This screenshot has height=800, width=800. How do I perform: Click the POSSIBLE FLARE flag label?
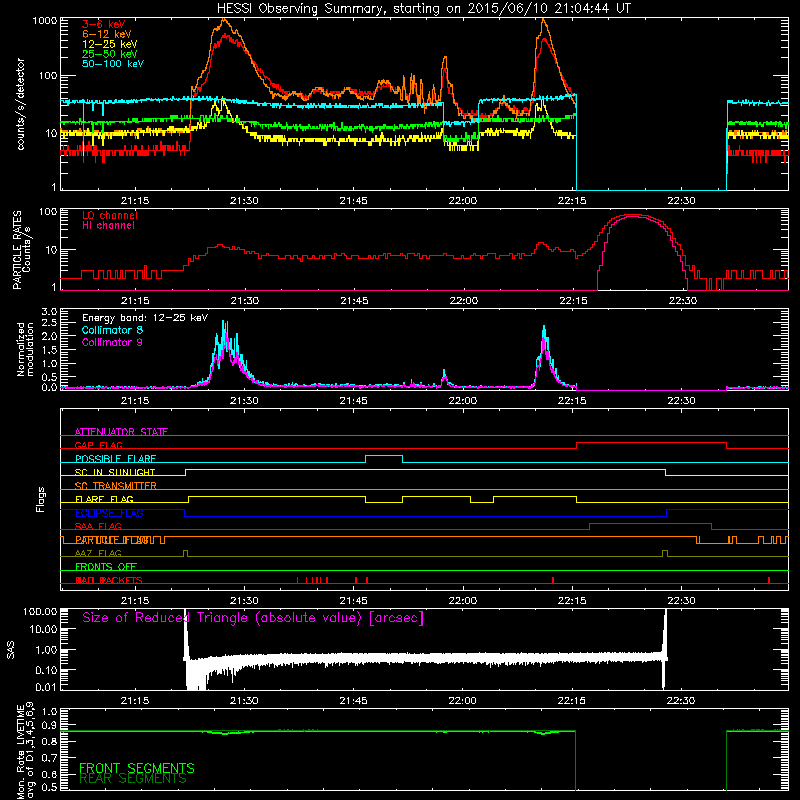[115, 459]
